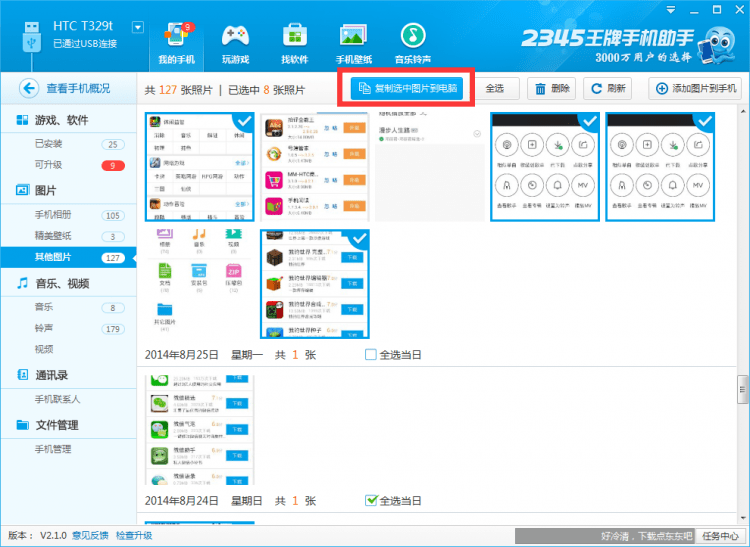Viewport: 750px width, 547px height.
Task: Open the 找软件 app store icon
Action: tap(295, 39)
